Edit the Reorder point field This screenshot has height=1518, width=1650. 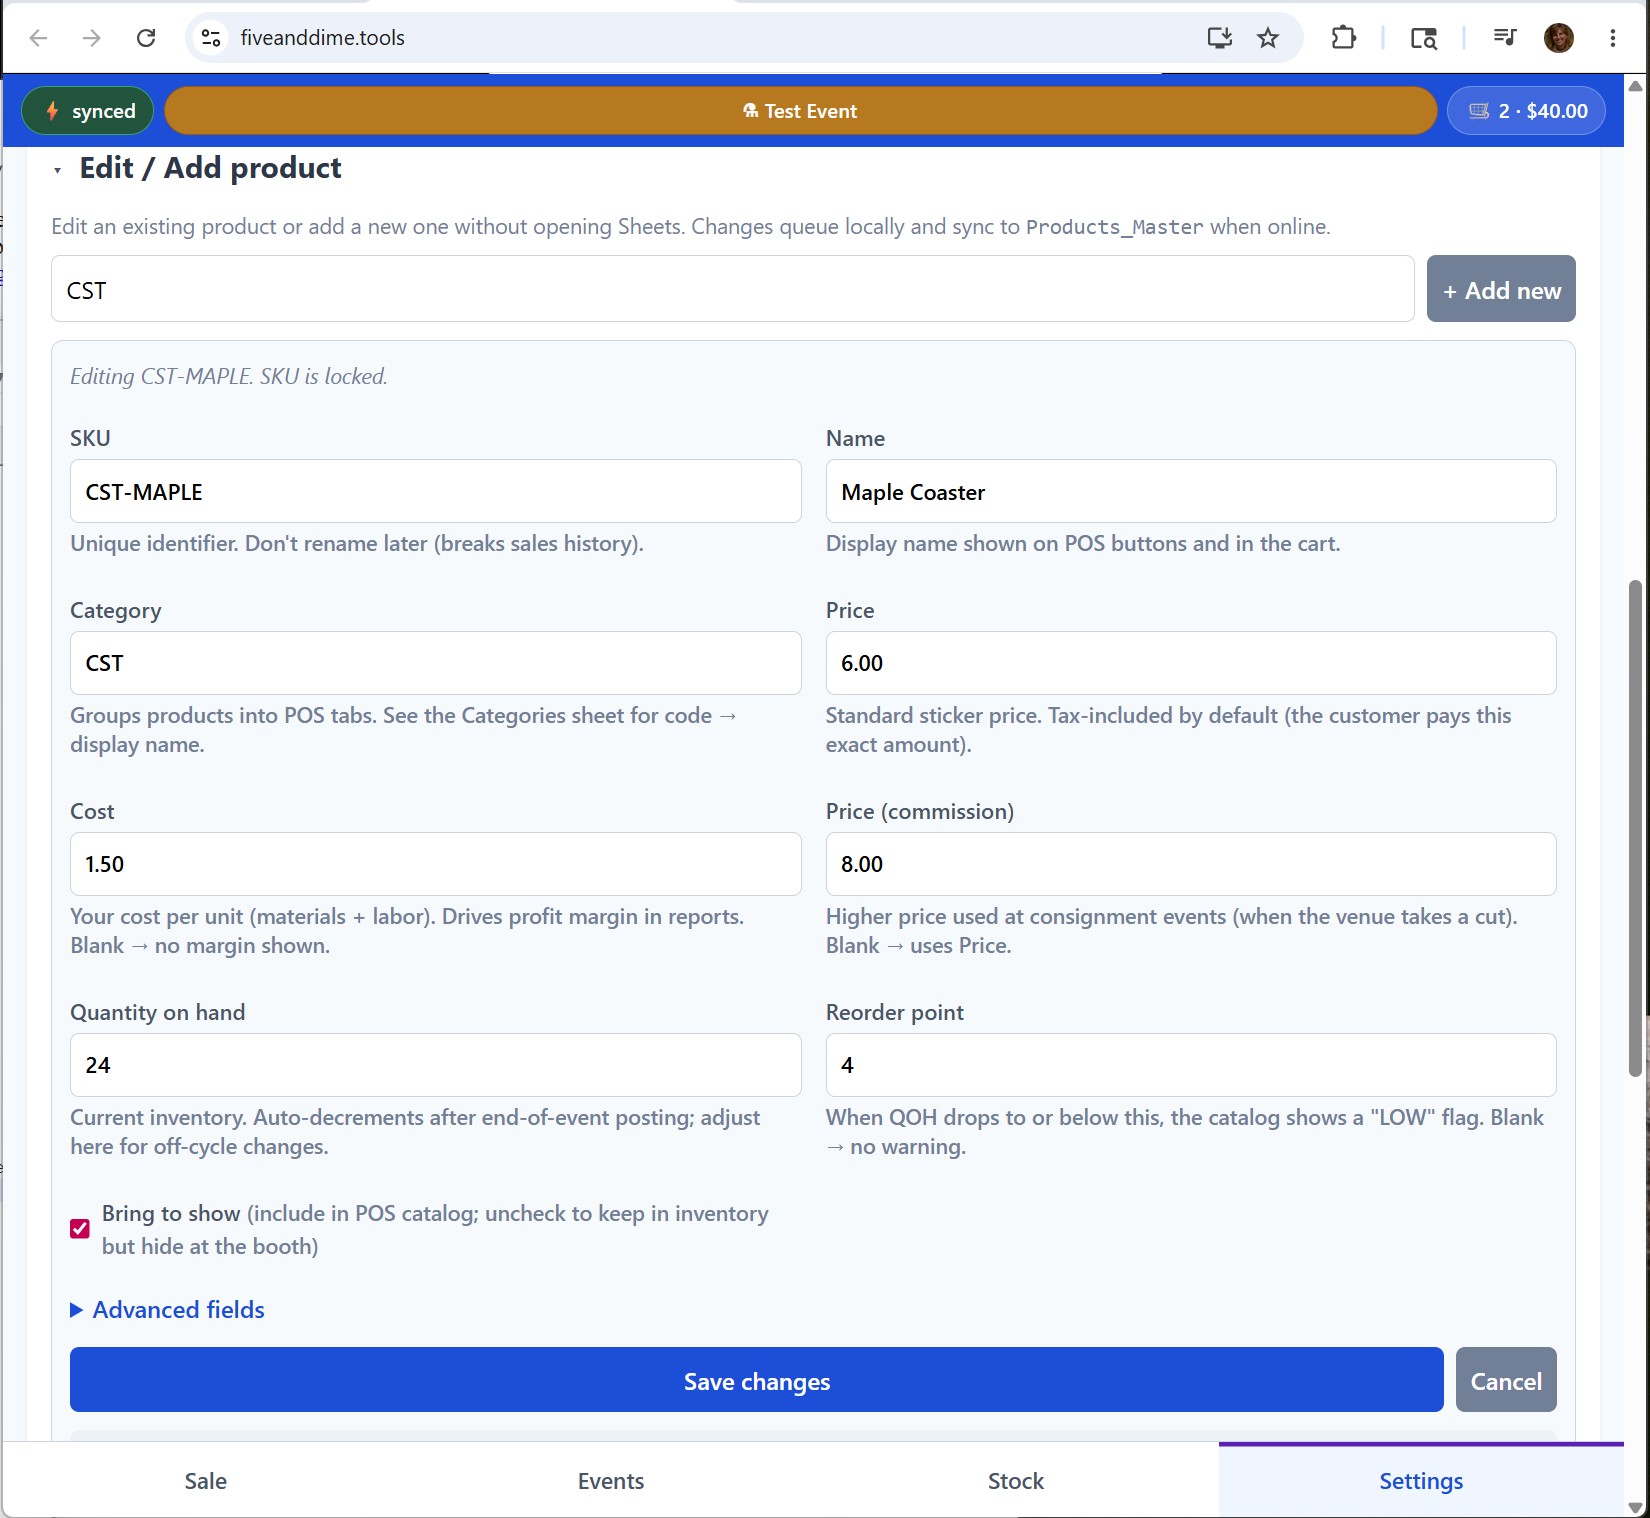point(1191,1065)
